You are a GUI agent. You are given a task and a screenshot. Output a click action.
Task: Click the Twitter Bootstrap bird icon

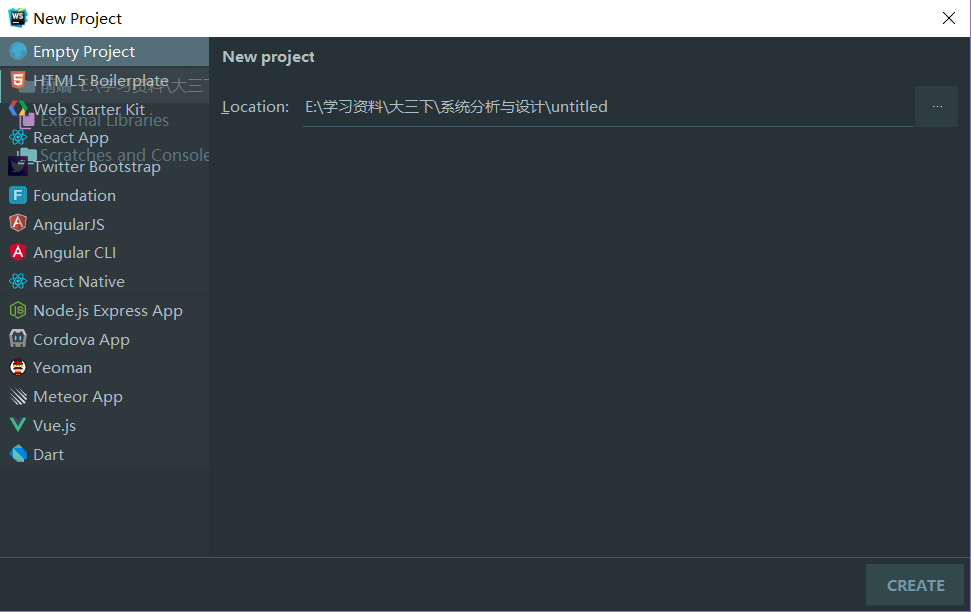(18, 166)
